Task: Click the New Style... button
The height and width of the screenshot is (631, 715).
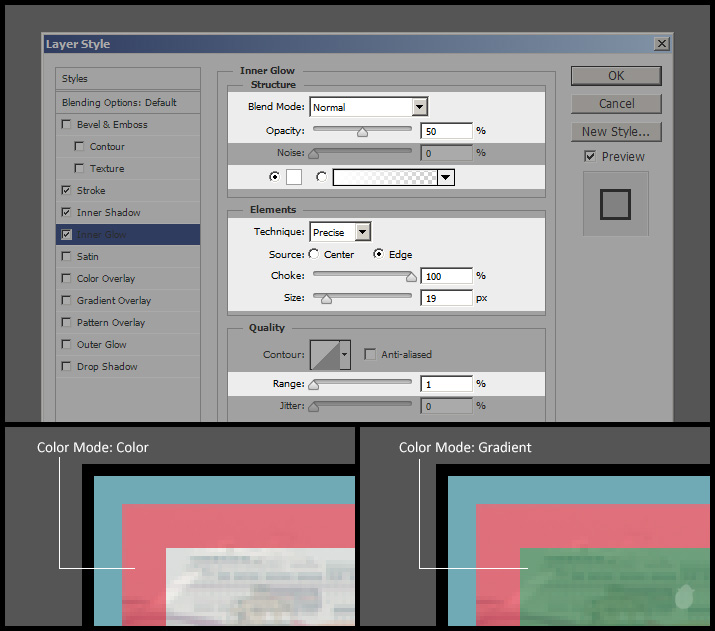Action: [616, 132]
